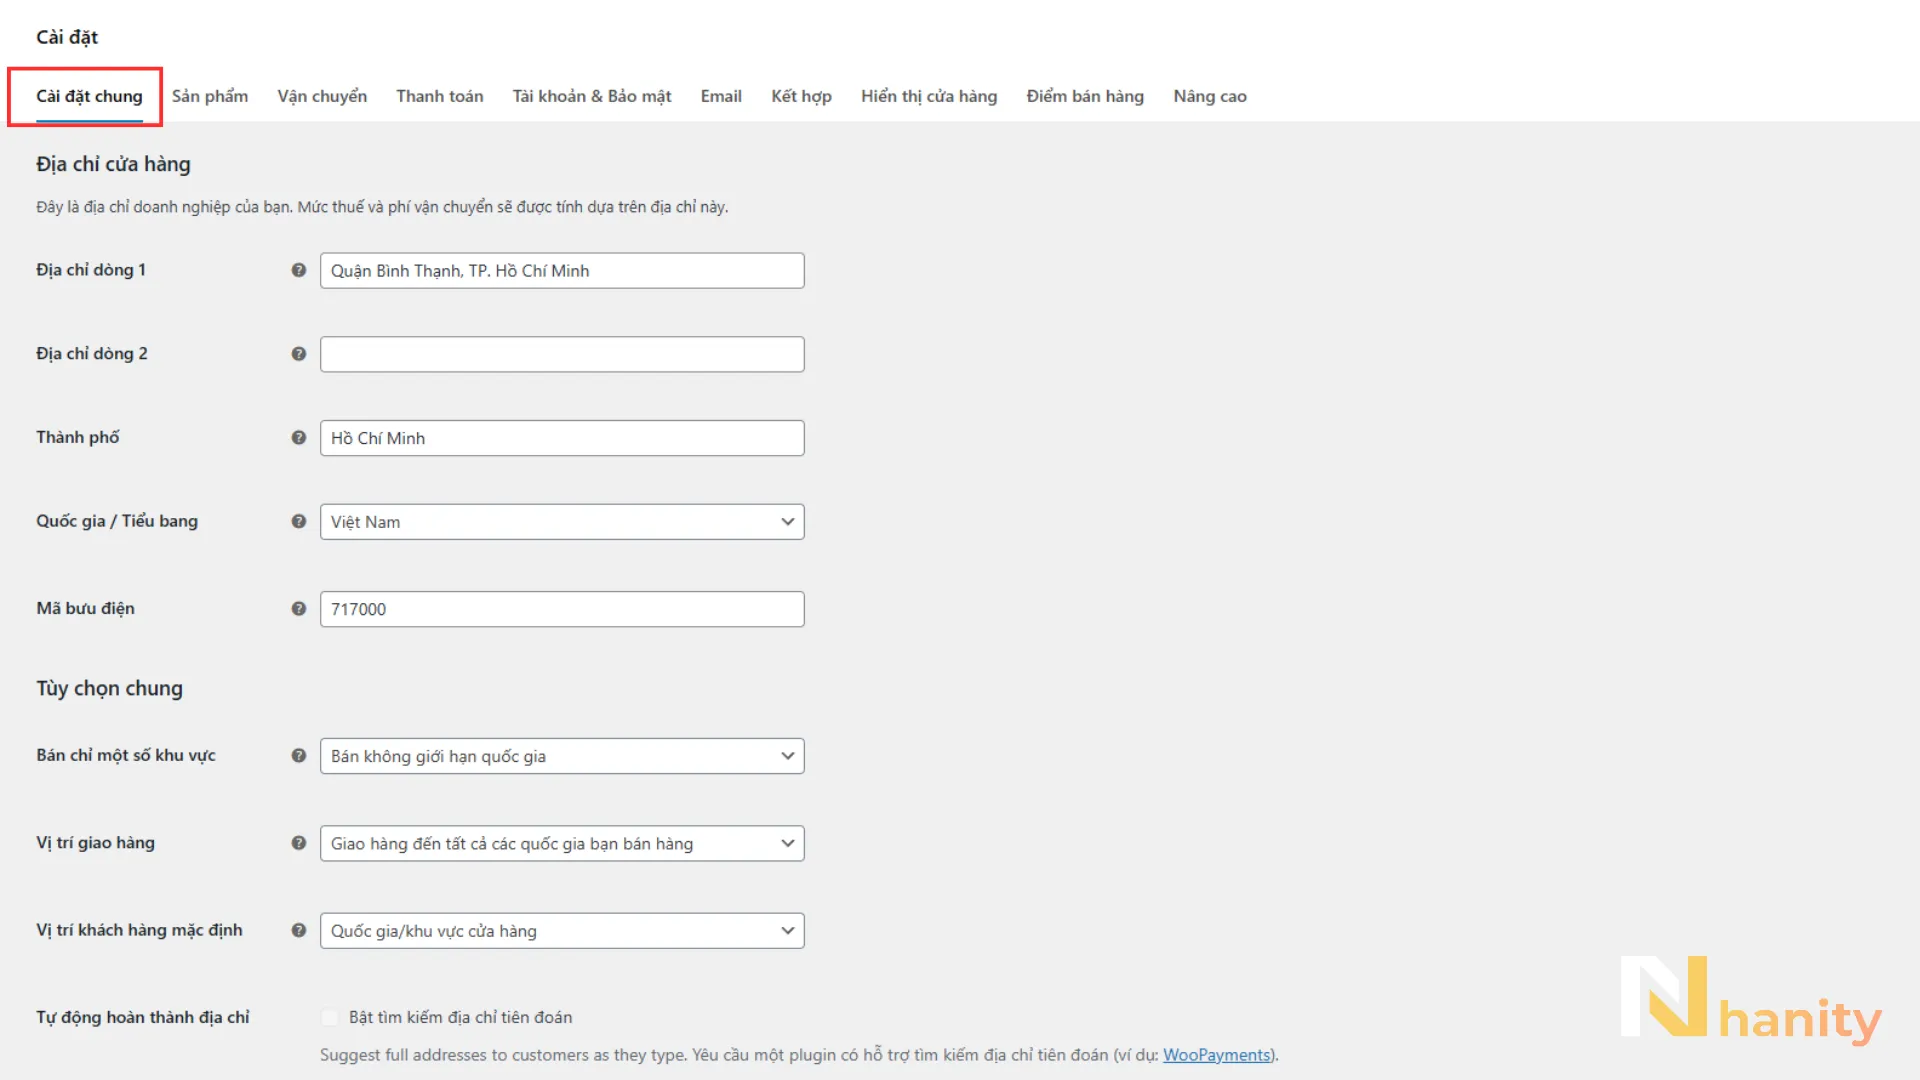This screenshot has height=1080, width=1920.
Task: Switch to the Email tab
Action: click(x=721, y=96)
